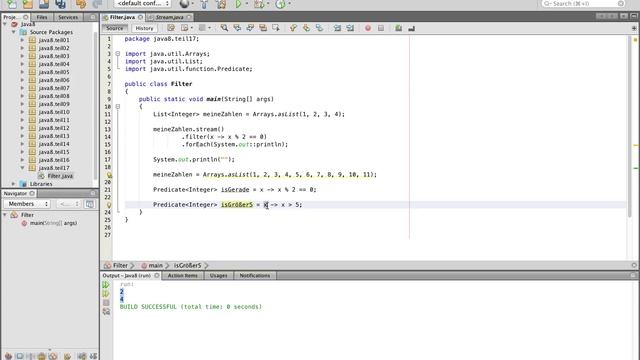Collapse the imports code fold
Image resolution: width=640 pixels, height=360 pixels.
(118, 53)
